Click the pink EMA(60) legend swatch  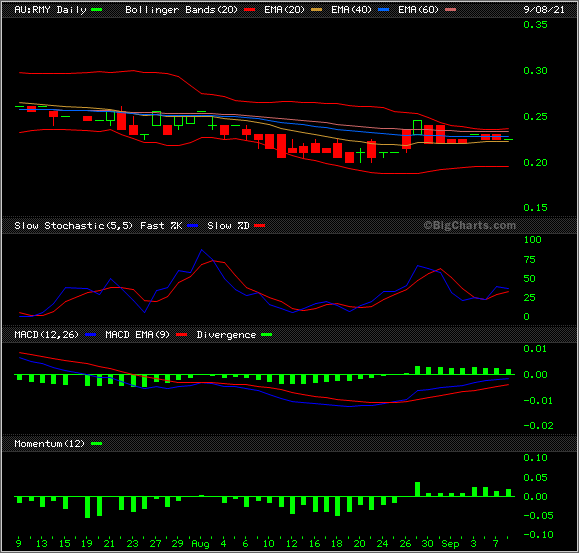click(x=450, y=10)
